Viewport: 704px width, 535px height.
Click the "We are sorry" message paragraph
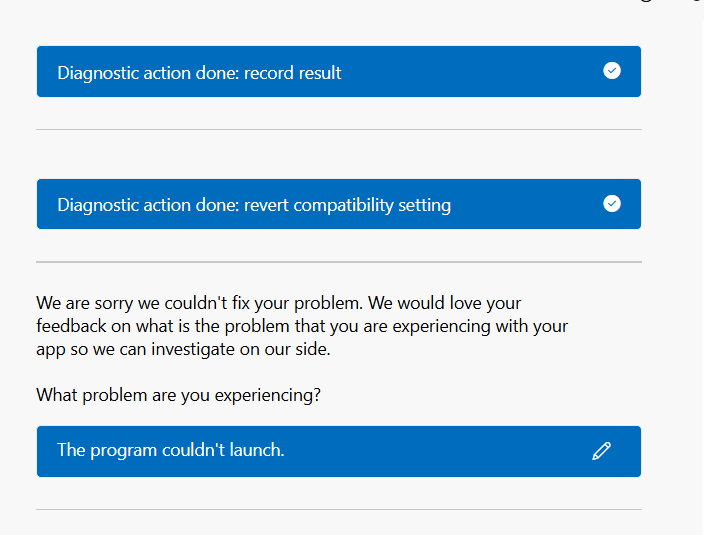point(300,327)
